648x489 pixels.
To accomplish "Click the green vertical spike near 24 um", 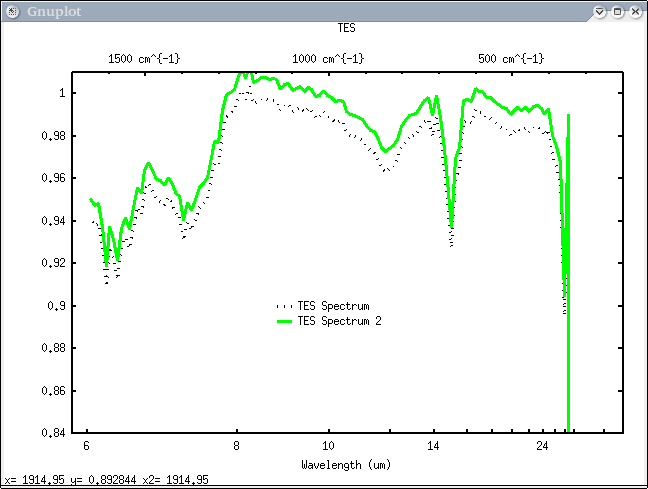I will (x=568, y=274).
